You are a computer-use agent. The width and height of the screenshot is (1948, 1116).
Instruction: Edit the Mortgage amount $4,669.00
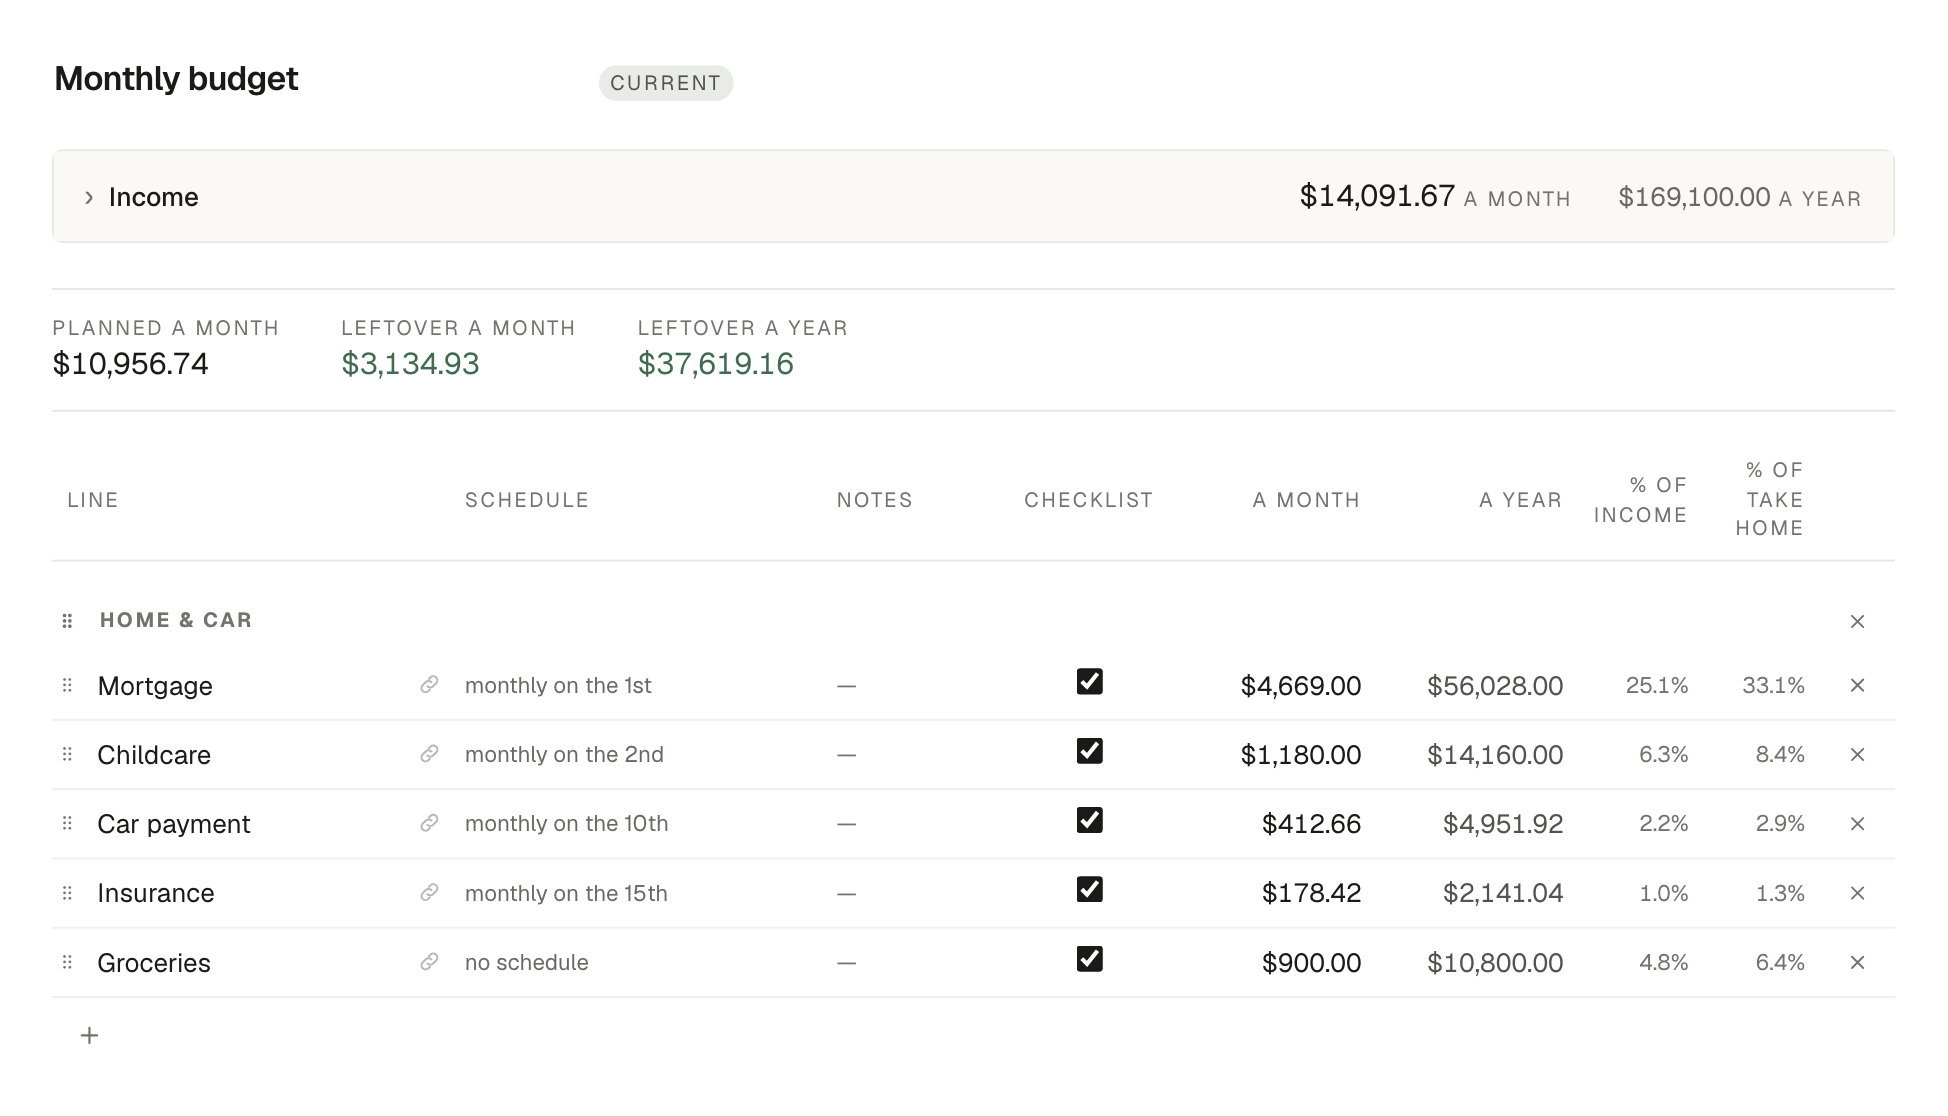pos(1300,685)
